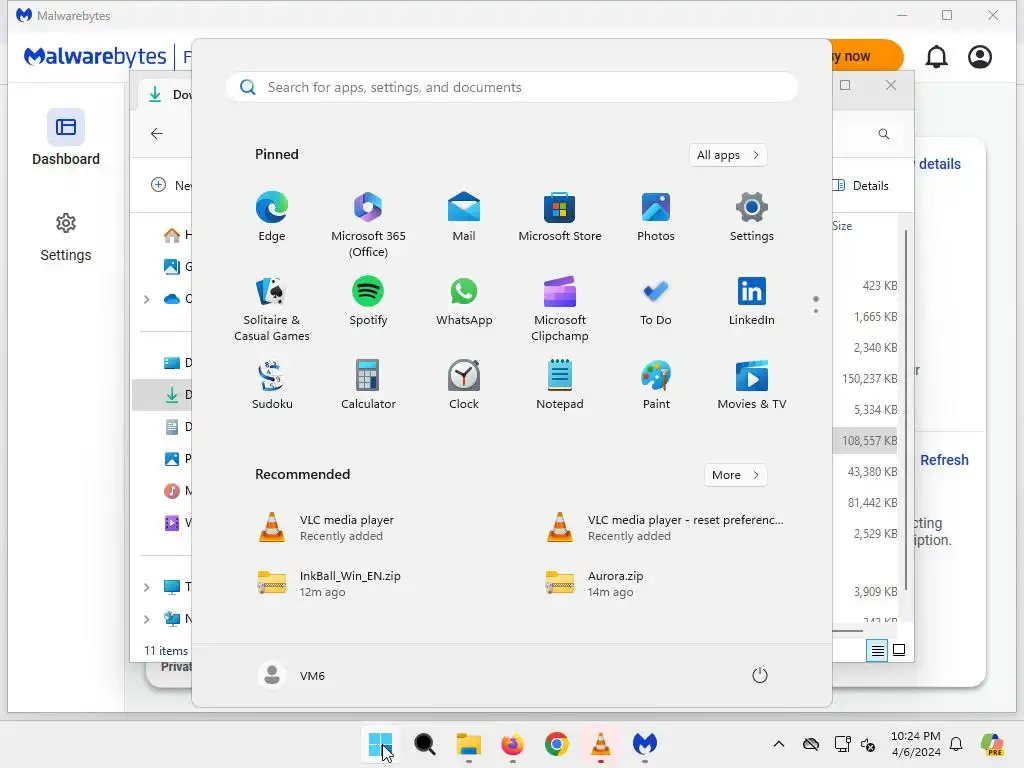This screenshot has width=1024, height=768.
Task: Show hidden system tray icons
Action: tap(778, 744)
